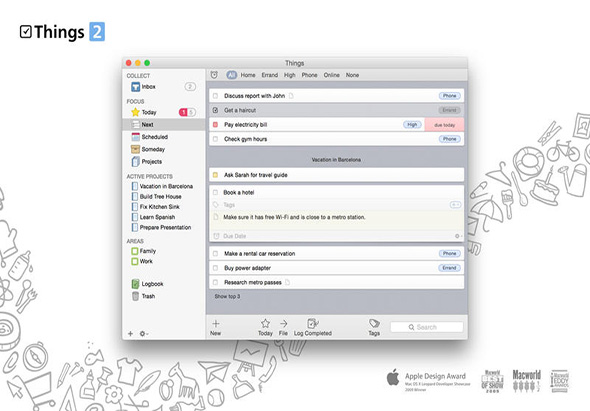Click the New to-do plus toolbar icon
This screenshot has height=411, width=590.
216,324
